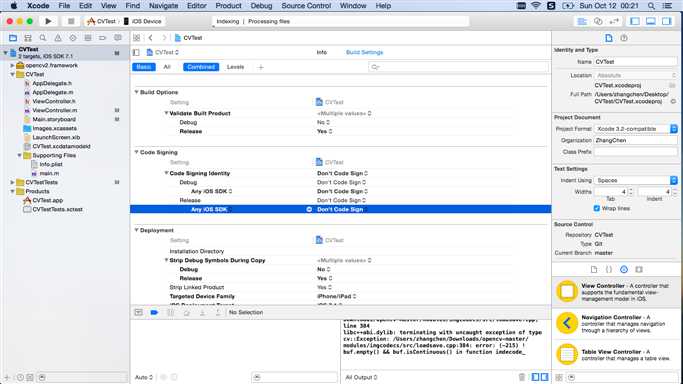Select the Basic settings filter
This screenshot has height=384, width=683.
point(144,67)
